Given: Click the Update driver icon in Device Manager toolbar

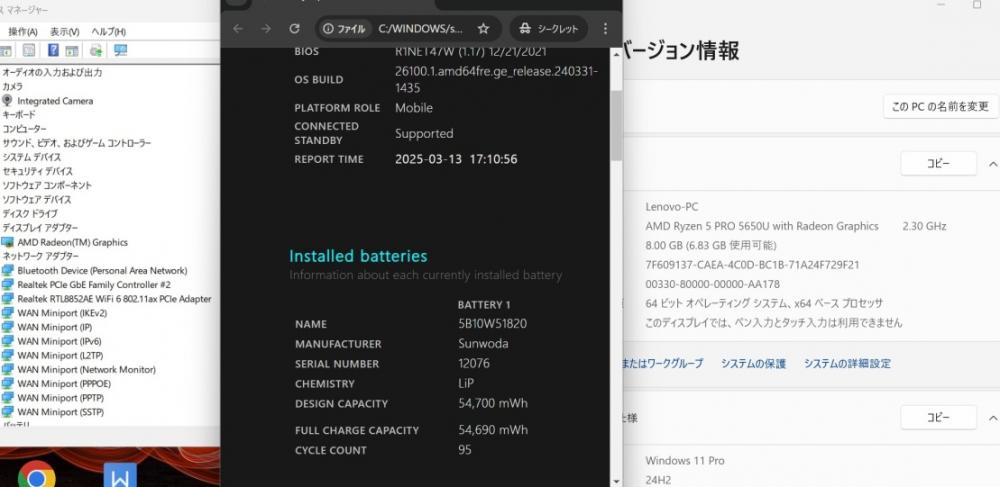Looking at the screenshot, I should click(x=96, y=50).
